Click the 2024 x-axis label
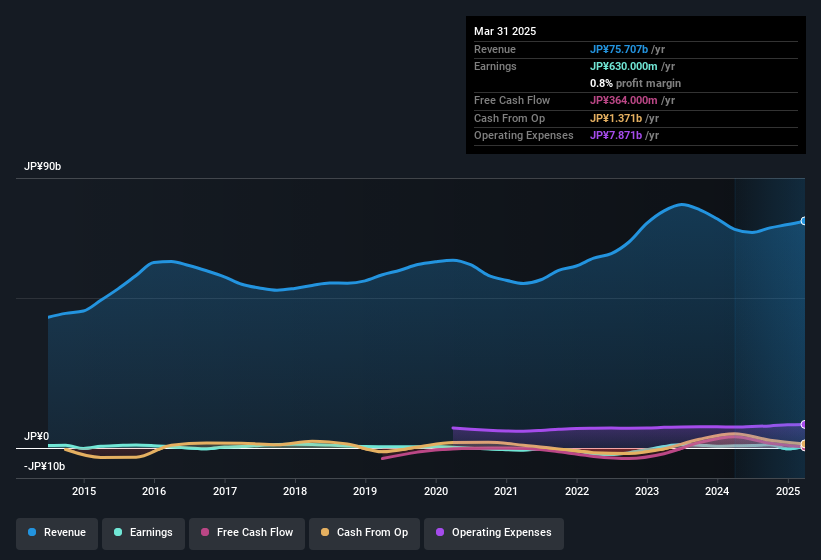The height and width of the screenshot is (560, 821). [x=717, y=491]
